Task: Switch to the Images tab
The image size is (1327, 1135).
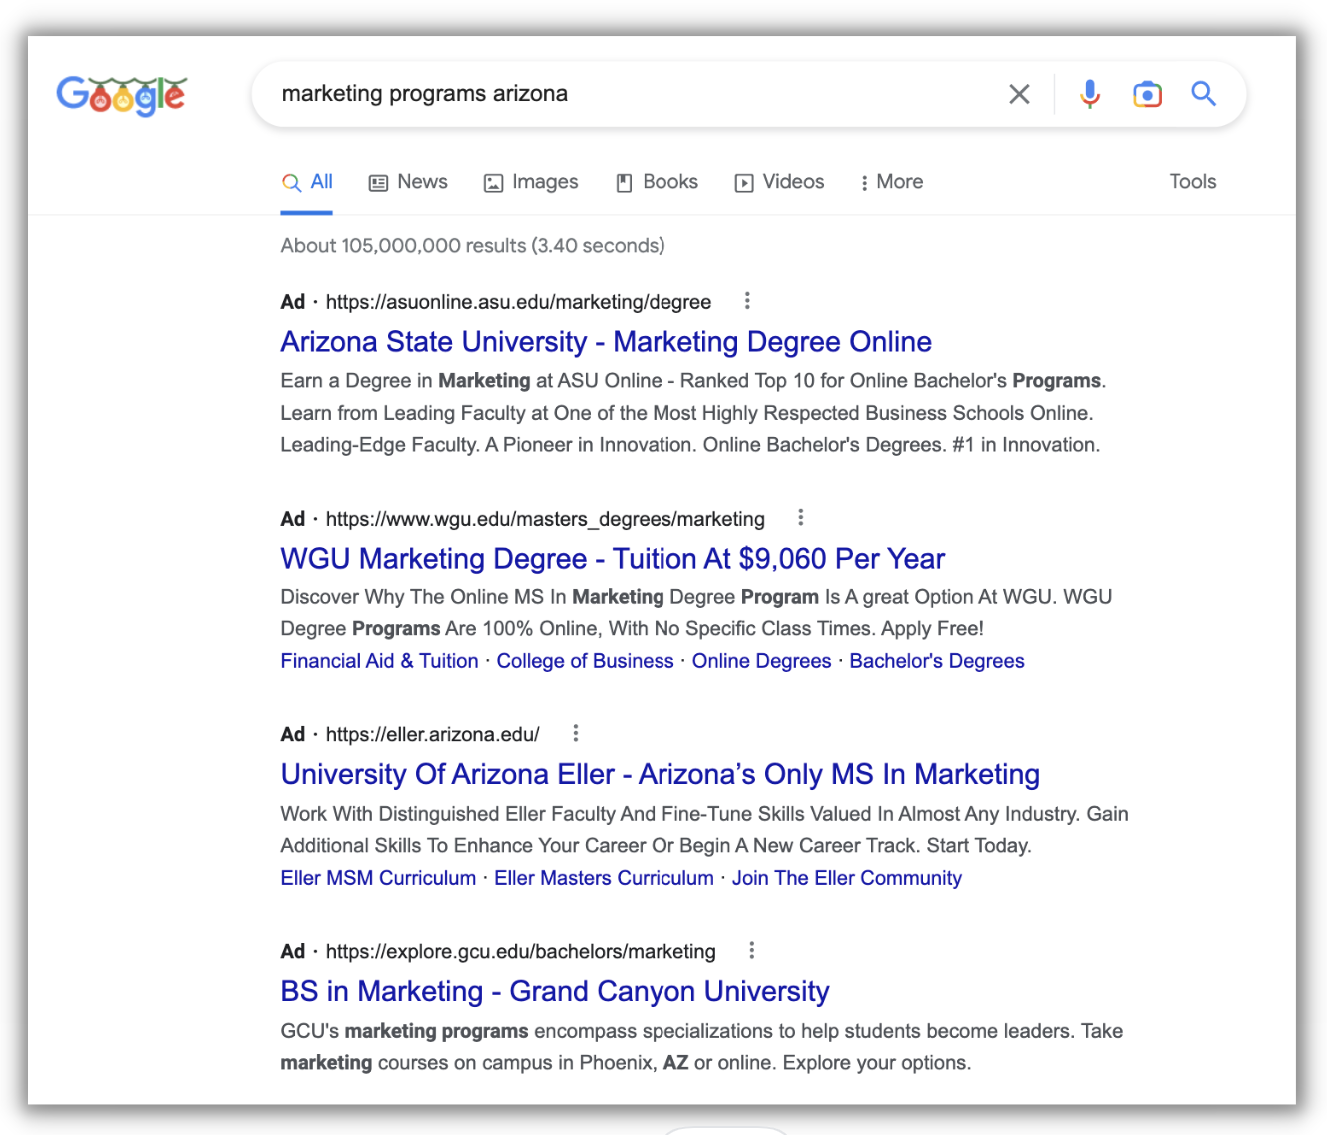Action: click(531, 182)
